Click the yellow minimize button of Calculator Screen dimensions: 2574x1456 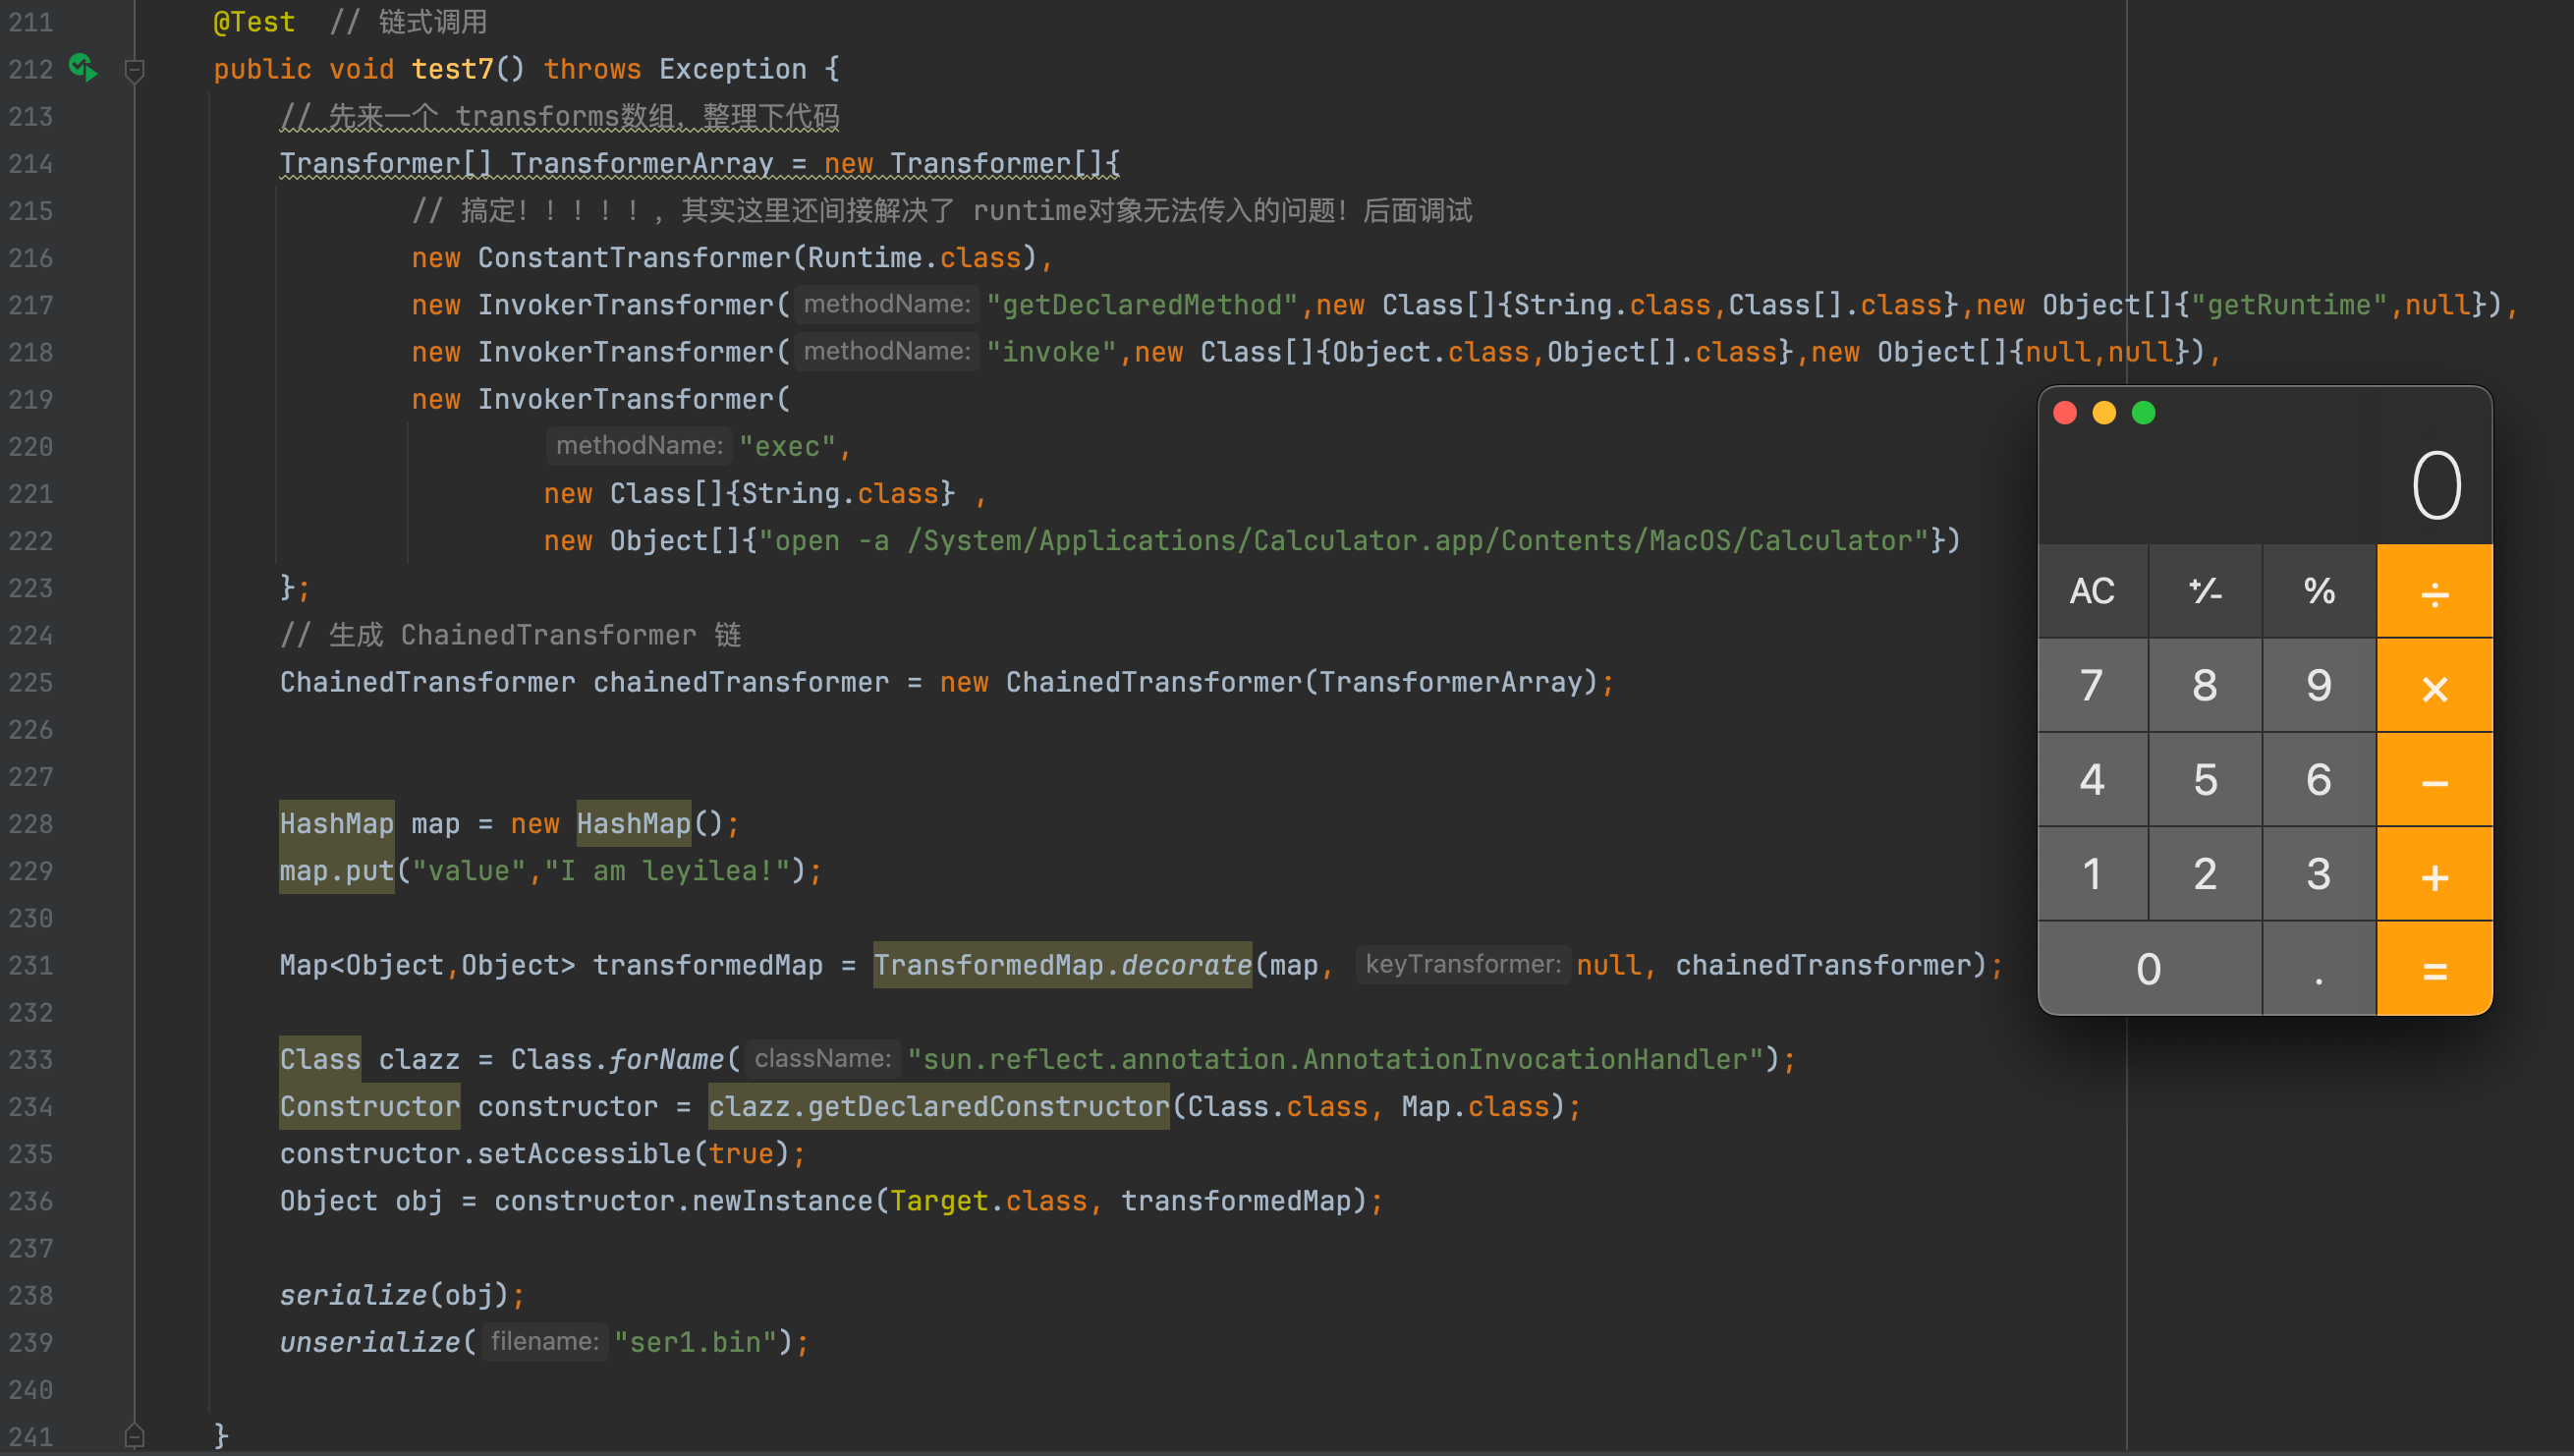pos(2104,413)
